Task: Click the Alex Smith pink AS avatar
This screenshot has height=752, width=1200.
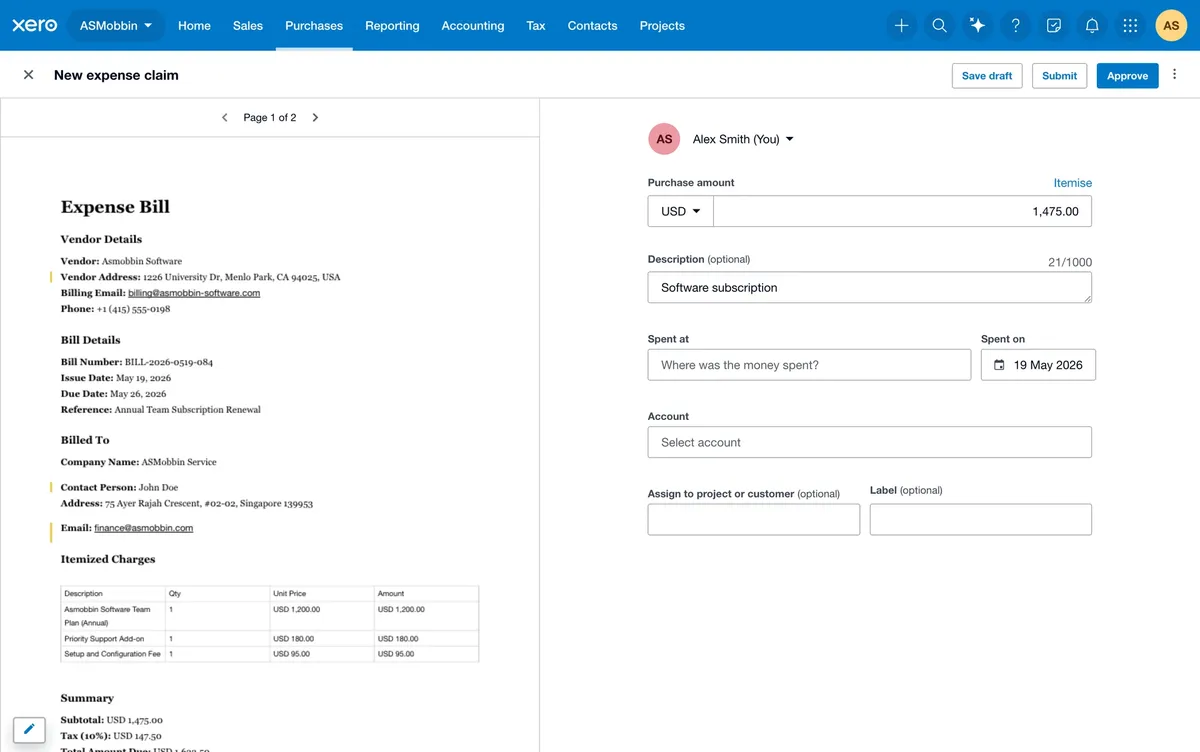Action: point(664,139)
